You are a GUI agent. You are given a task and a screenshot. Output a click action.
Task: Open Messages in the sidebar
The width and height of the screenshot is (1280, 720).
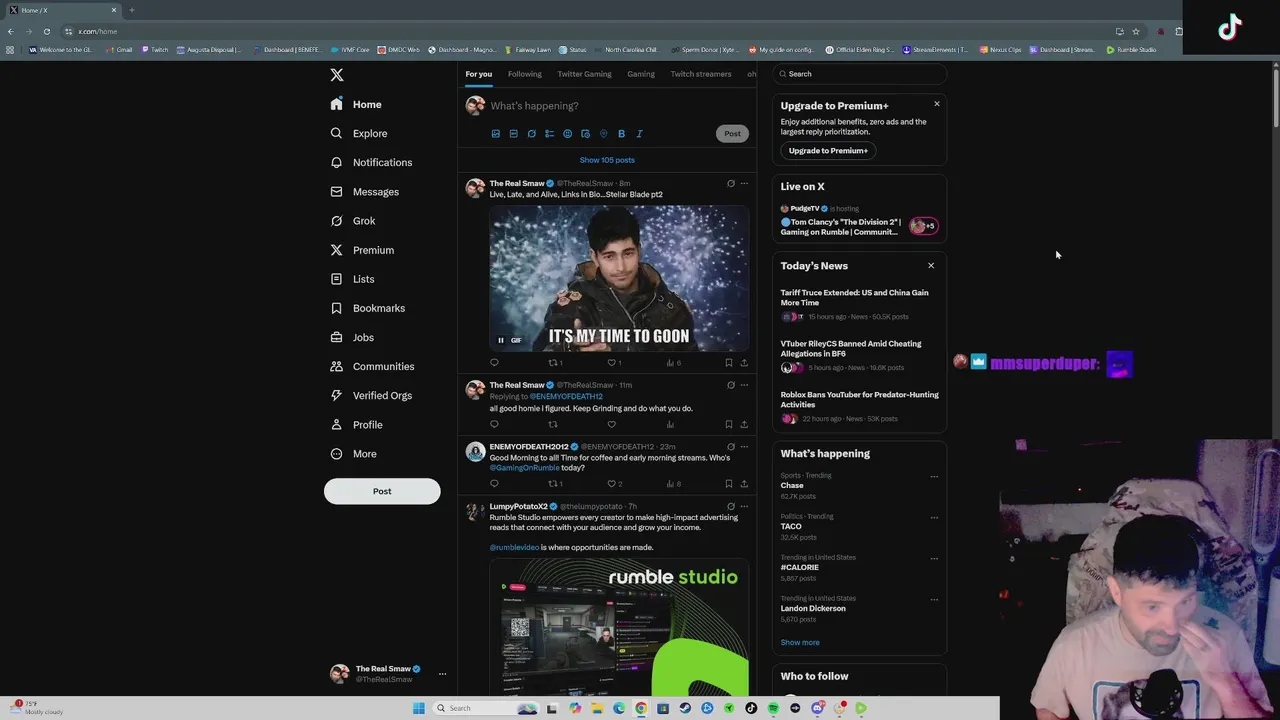pos(365,192)
